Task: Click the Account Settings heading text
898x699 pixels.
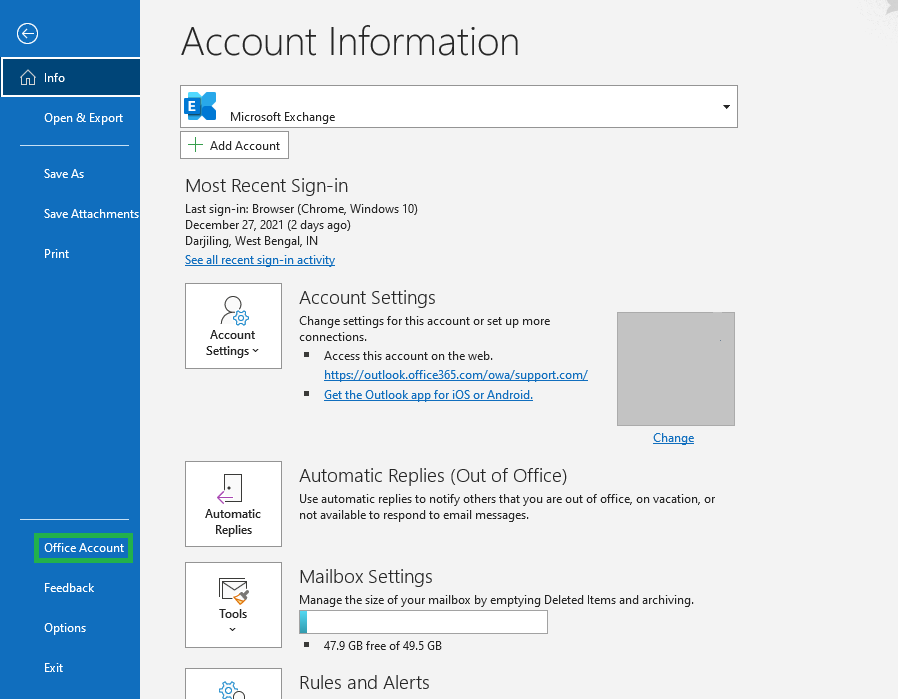Action: [367, 298]
